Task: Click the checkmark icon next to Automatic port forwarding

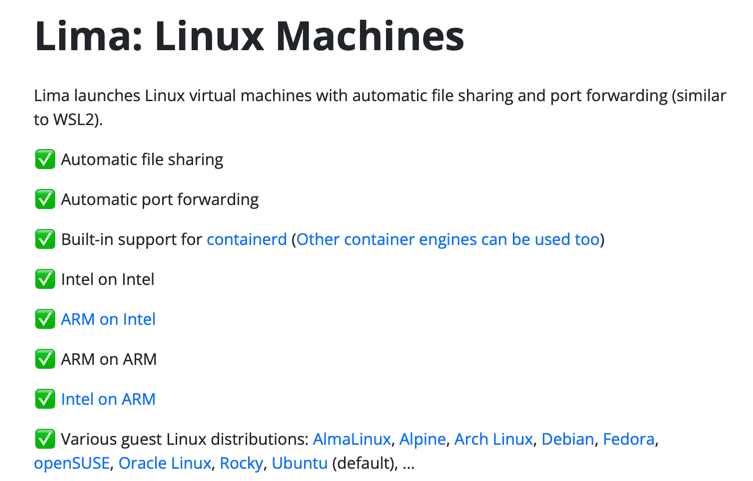Action: pyautogui.click(x=45, y=199)
